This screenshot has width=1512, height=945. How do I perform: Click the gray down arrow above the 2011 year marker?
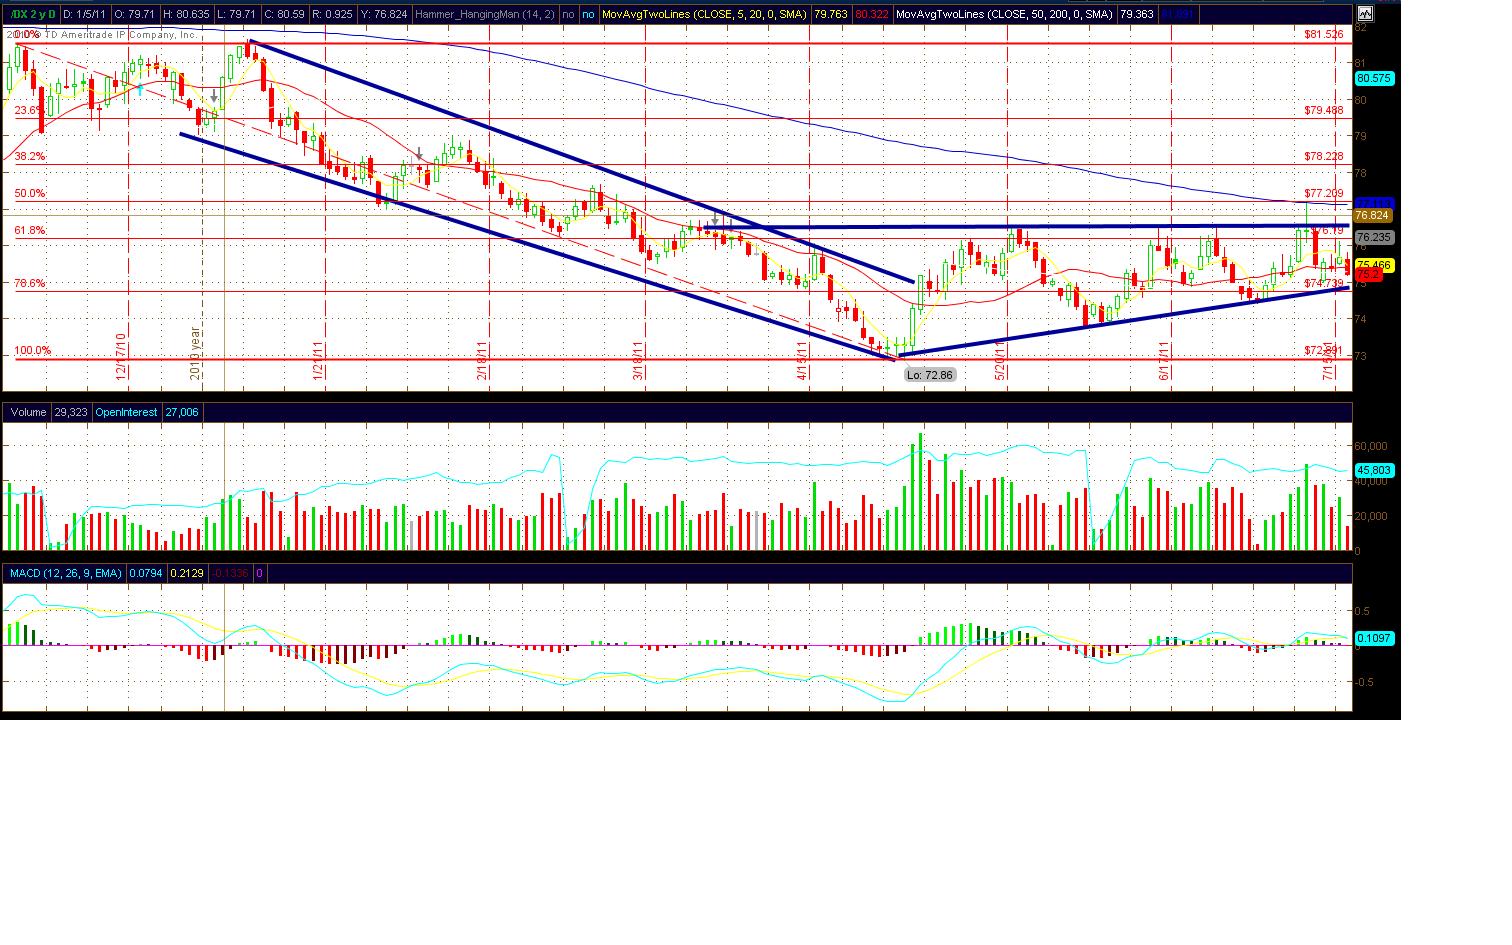(x=214, y=97)
